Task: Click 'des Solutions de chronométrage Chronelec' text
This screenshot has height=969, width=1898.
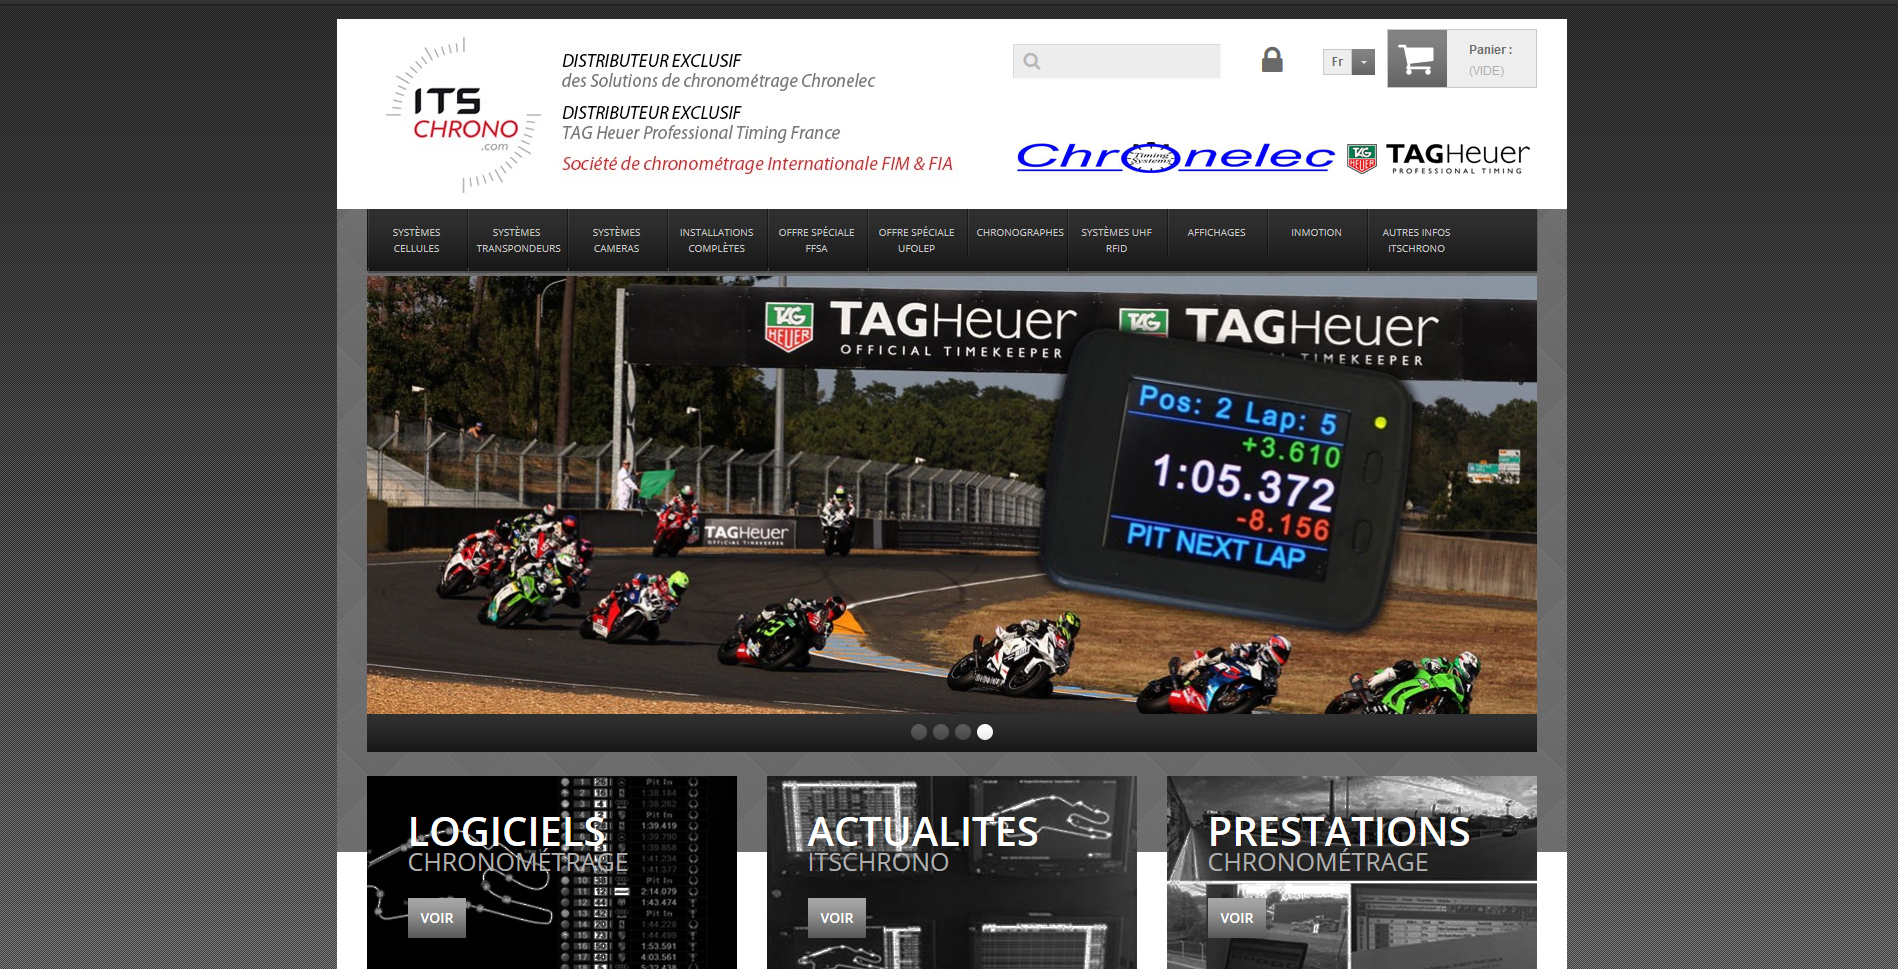Action: 718,81
